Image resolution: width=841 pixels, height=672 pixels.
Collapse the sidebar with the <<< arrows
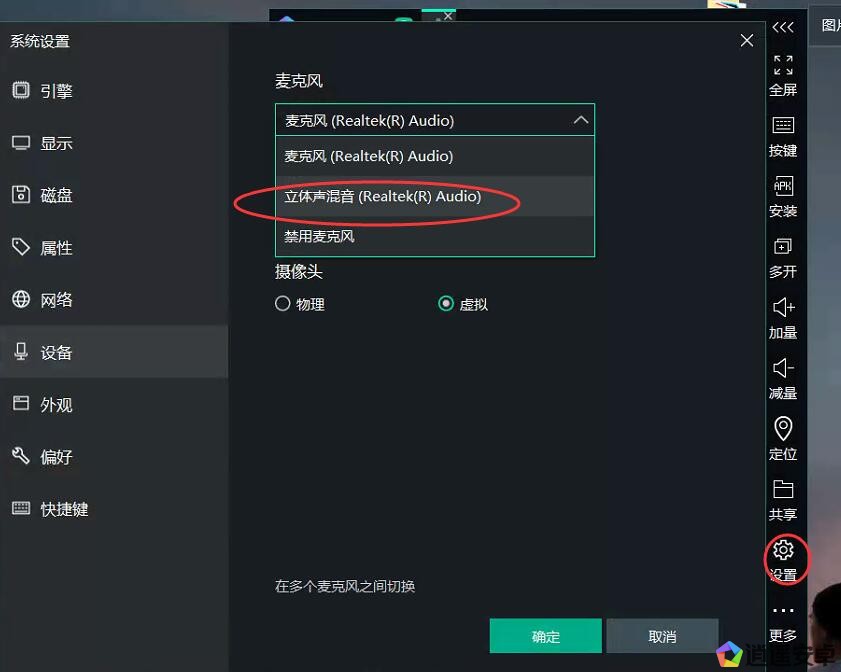[783, 27]
